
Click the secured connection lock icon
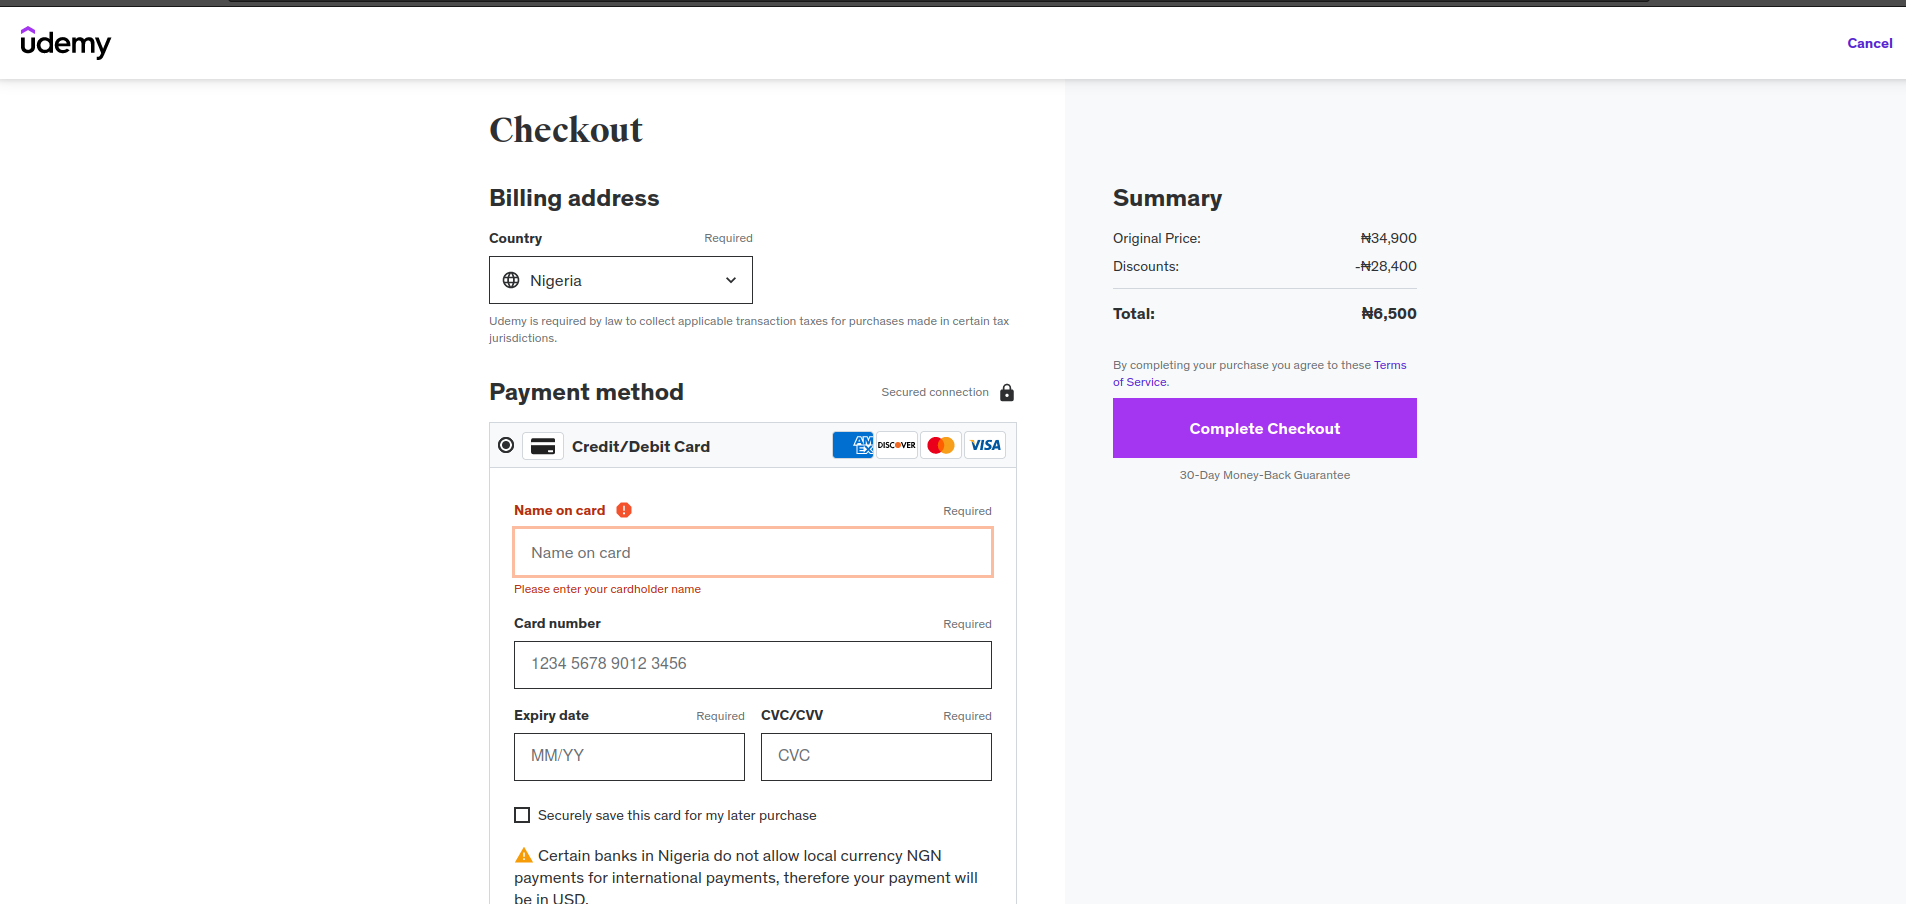click(x=1006, y=392)
